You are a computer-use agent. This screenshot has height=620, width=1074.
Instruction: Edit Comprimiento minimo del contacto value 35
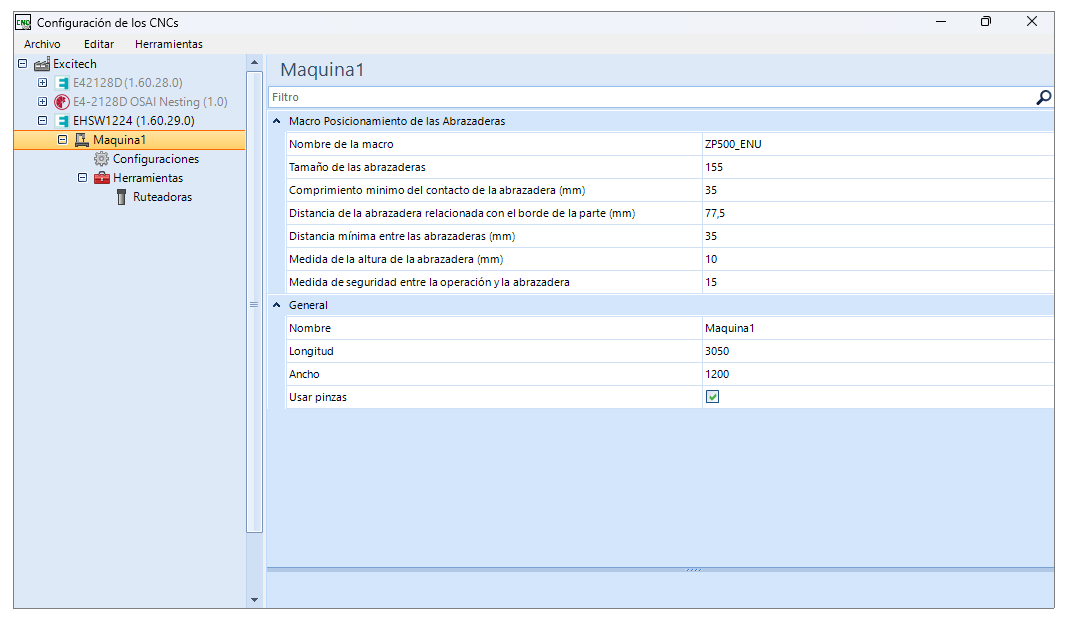pos(877,190)
